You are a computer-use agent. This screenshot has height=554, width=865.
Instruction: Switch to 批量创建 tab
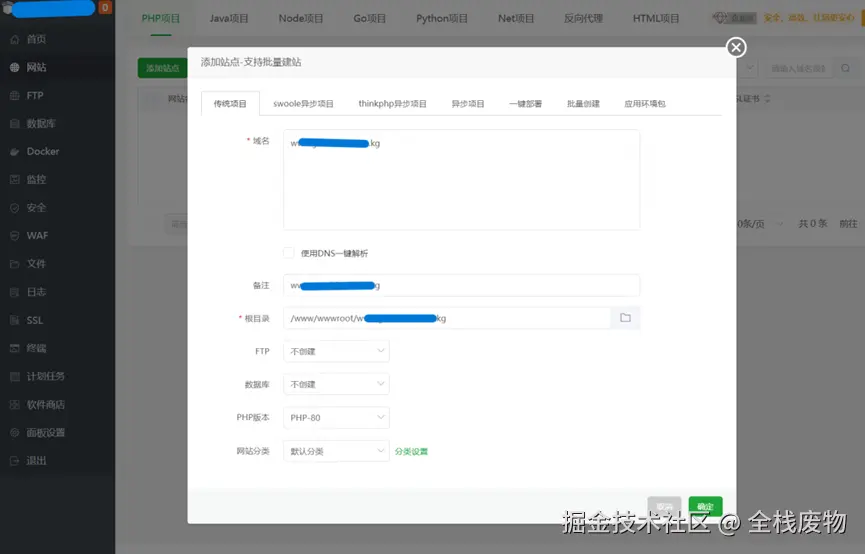click(583, 104)
